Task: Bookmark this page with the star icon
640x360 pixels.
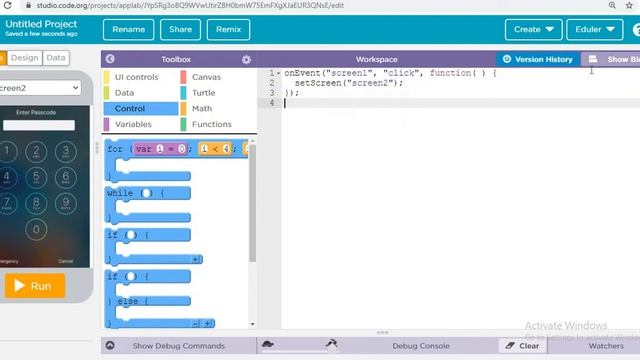Action: [x=629, y=5]
